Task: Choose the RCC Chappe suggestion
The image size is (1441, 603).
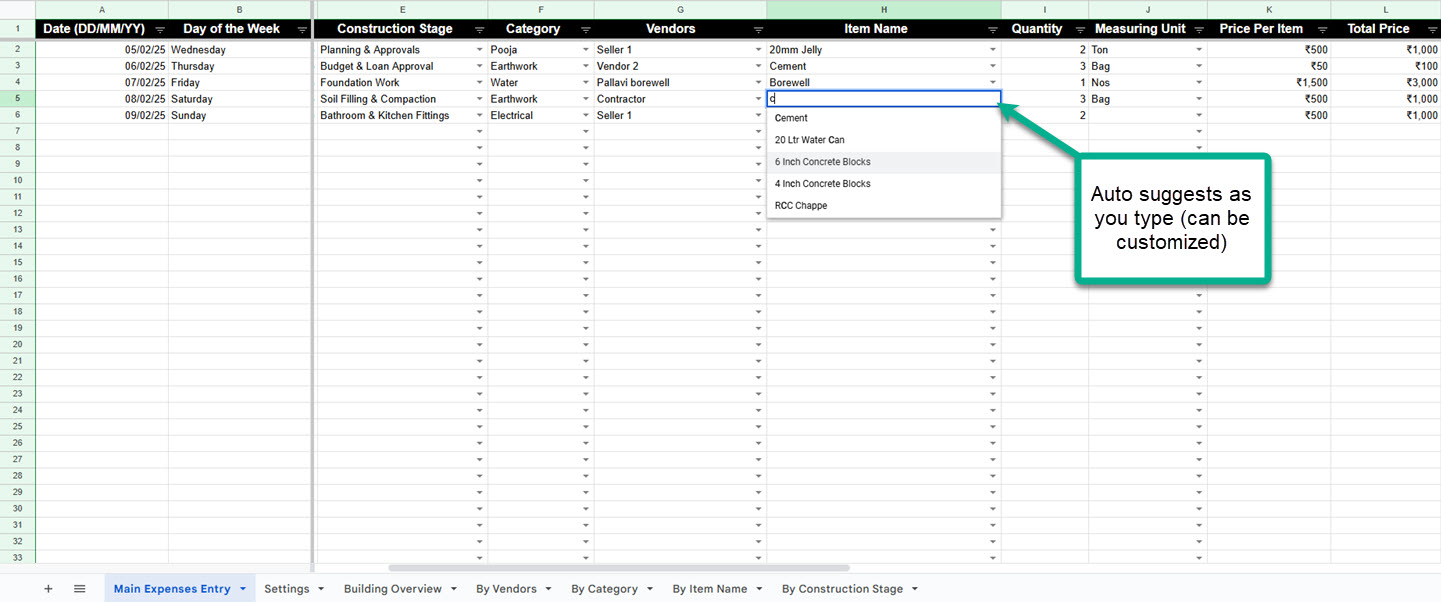Action: 800,205
